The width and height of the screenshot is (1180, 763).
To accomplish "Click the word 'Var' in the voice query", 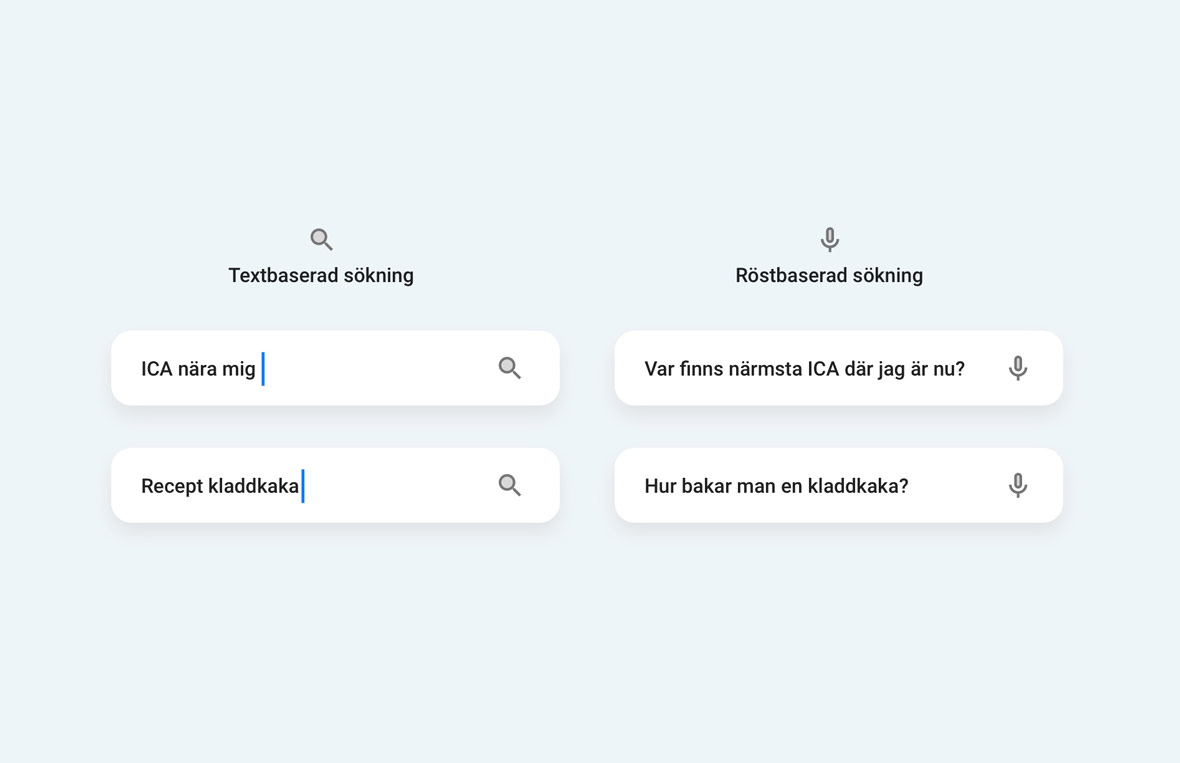I will 659,369.
